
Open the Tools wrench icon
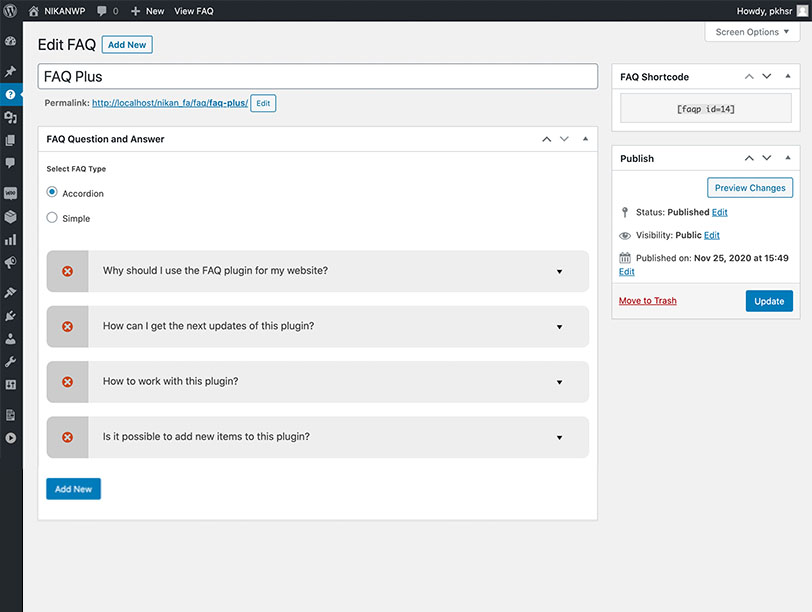coord(10,361)
